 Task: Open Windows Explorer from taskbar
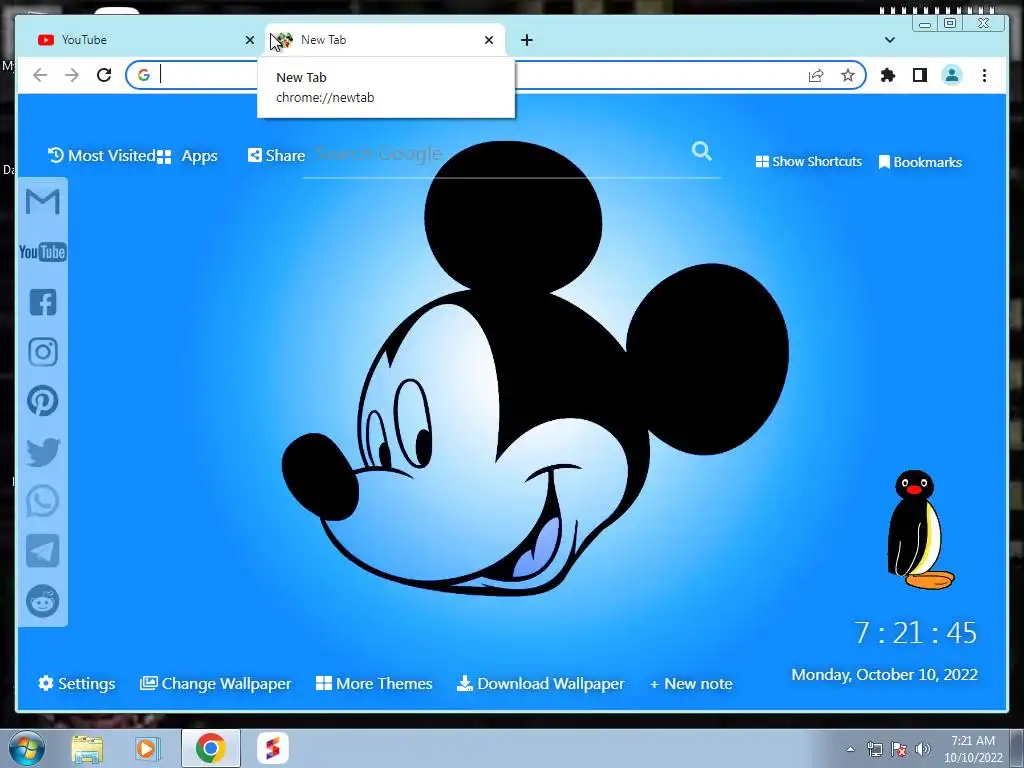point(87,748)
